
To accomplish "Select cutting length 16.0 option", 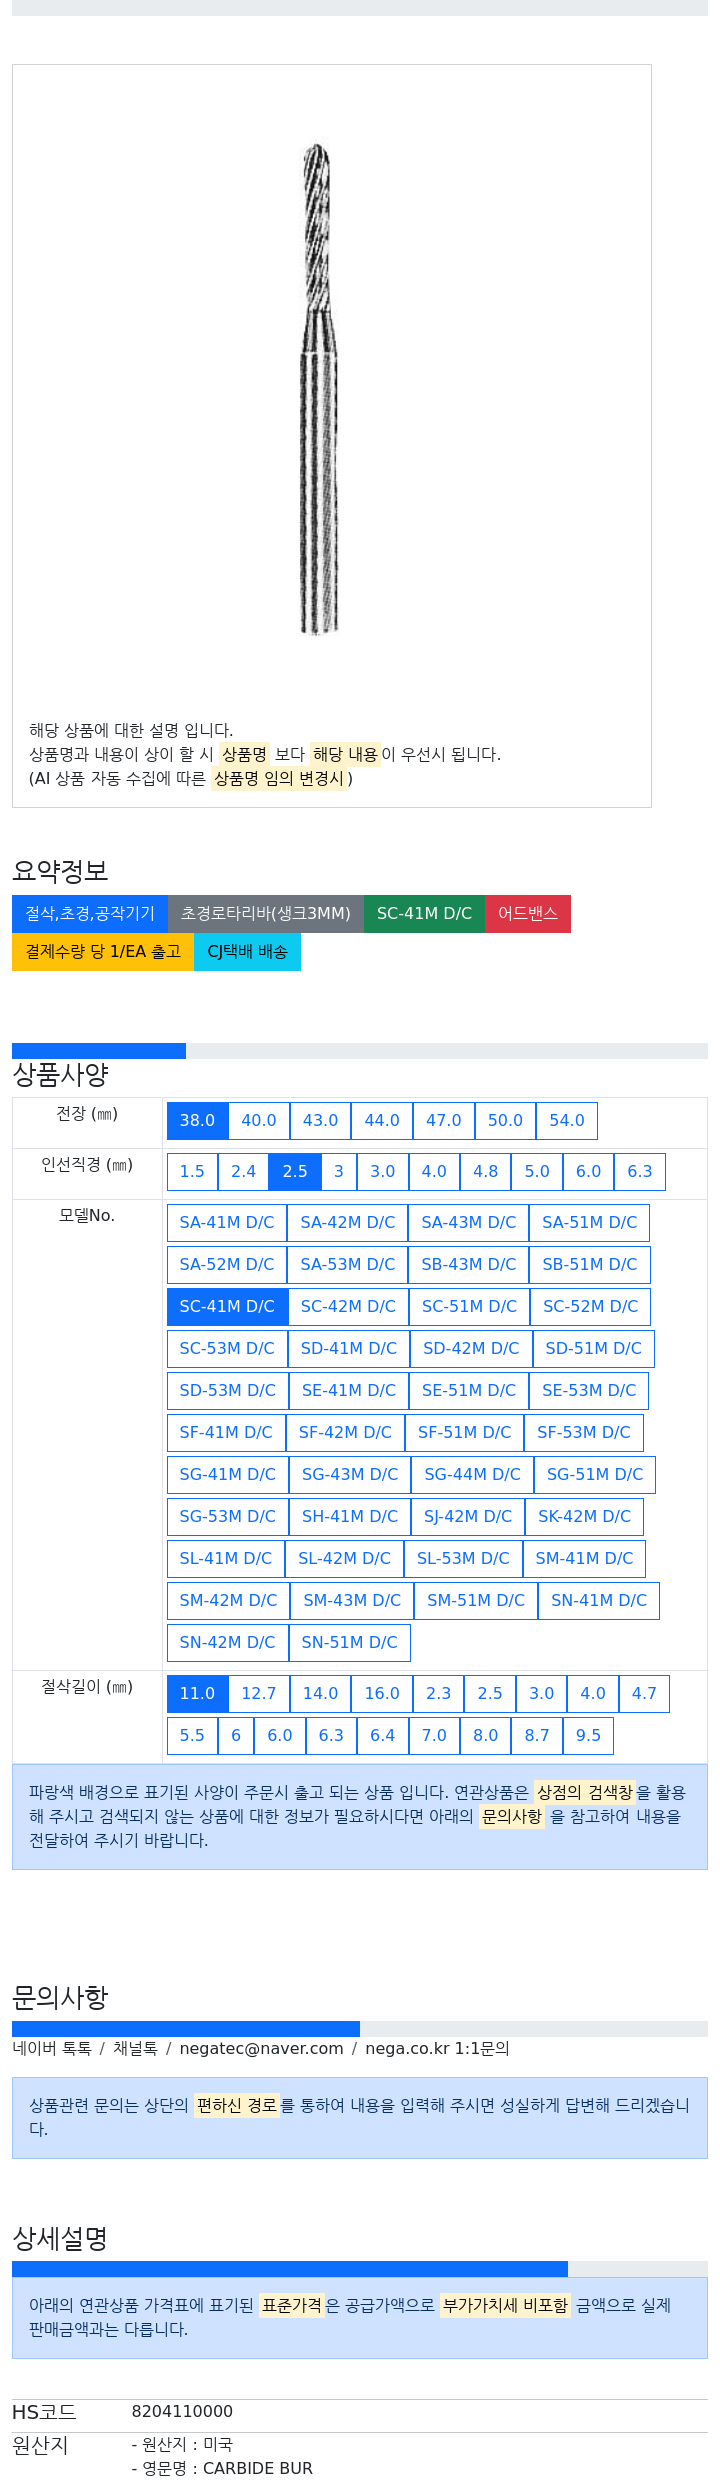I will tap(382, 1693).
